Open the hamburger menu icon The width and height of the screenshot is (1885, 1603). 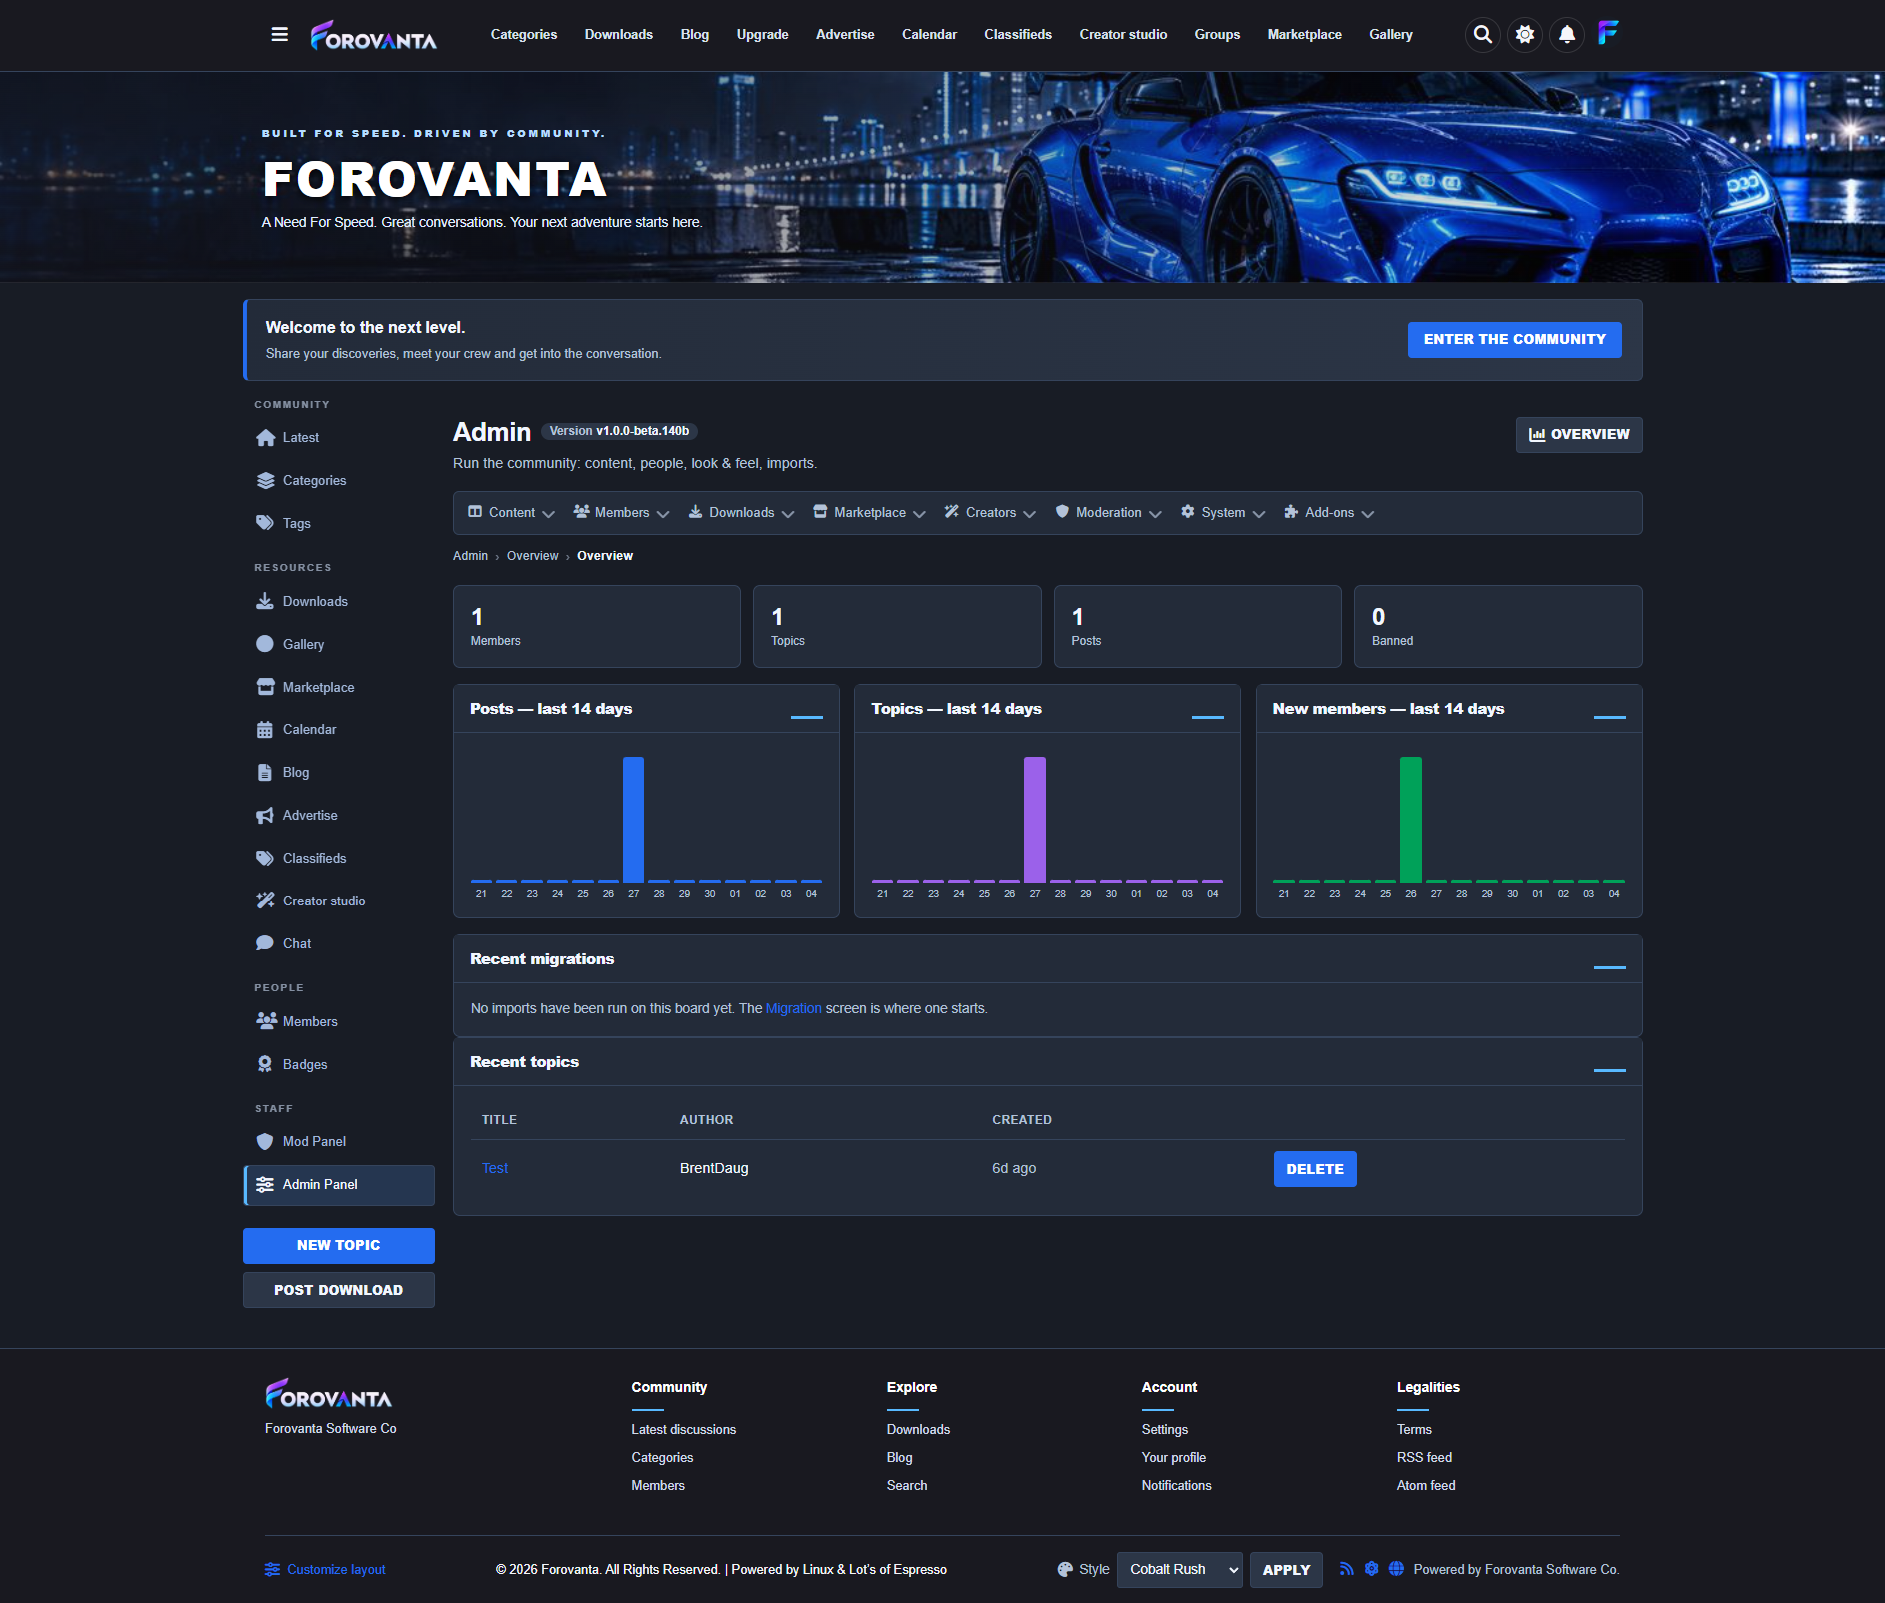coord(279,34)
